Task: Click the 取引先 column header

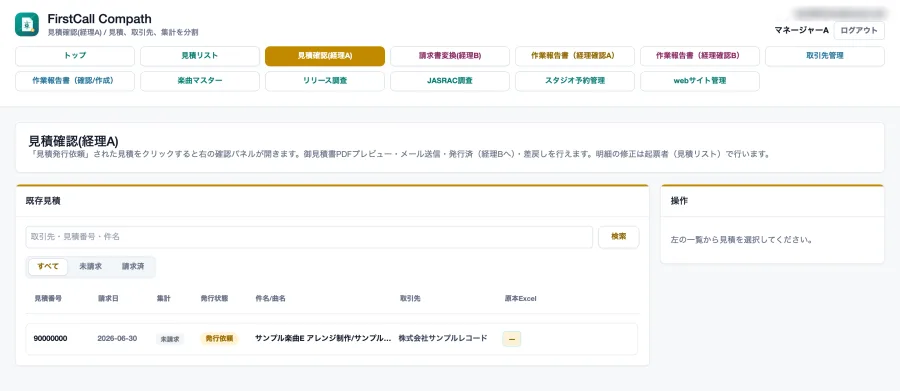Action: pos(410,299)
